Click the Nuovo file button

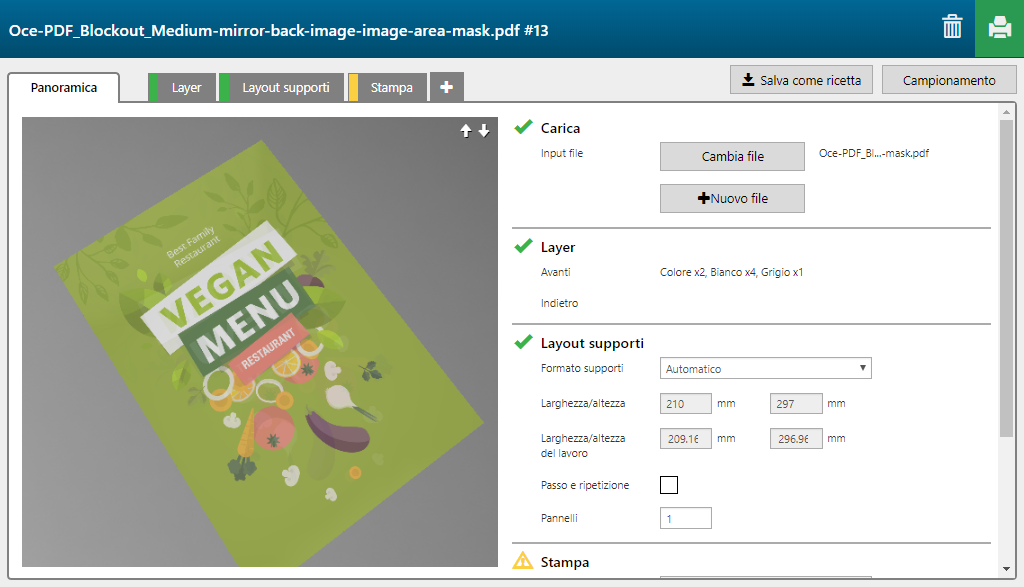[732, 198]
